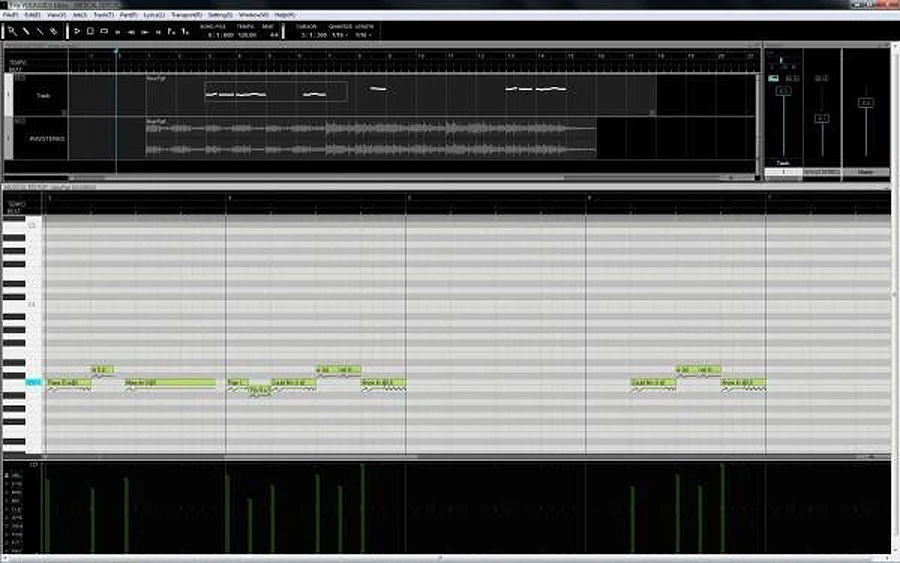This screenshot has height=563, width=900.
Task: Select the arrow pointer tool in toolbar
Action: 12,31
